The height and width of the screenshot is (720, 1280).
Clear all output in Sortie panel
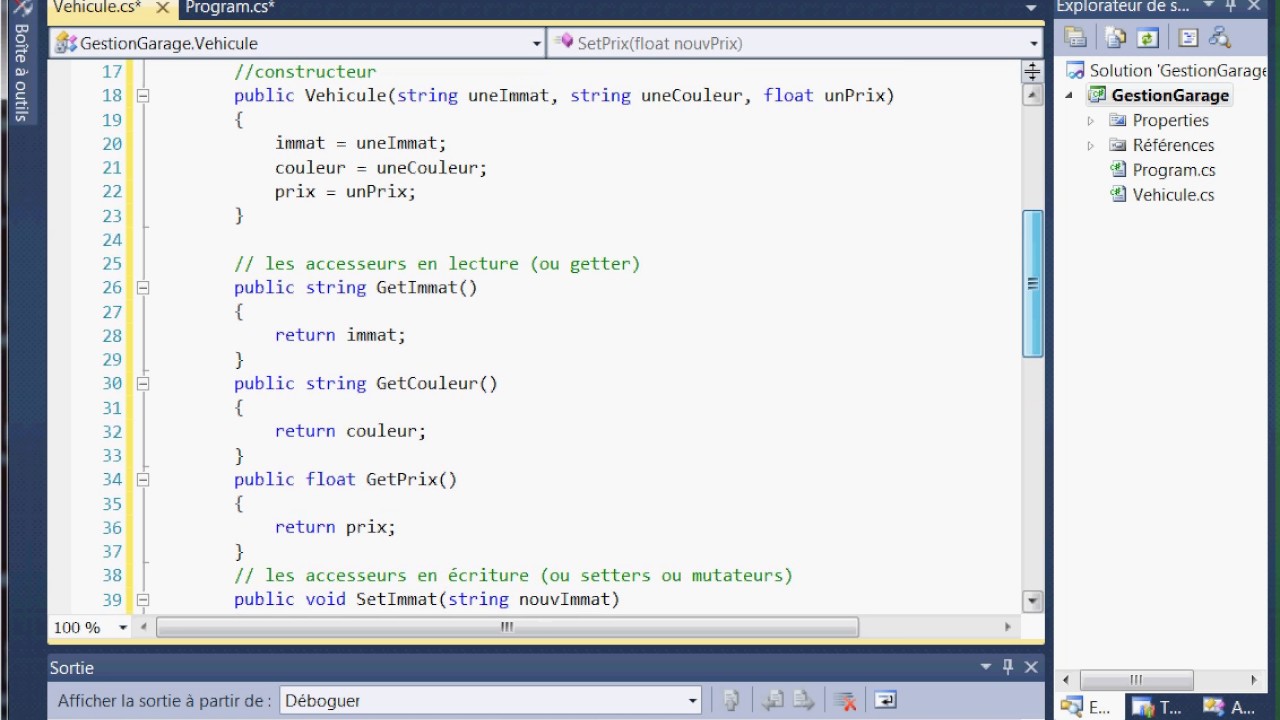[845, 701]
